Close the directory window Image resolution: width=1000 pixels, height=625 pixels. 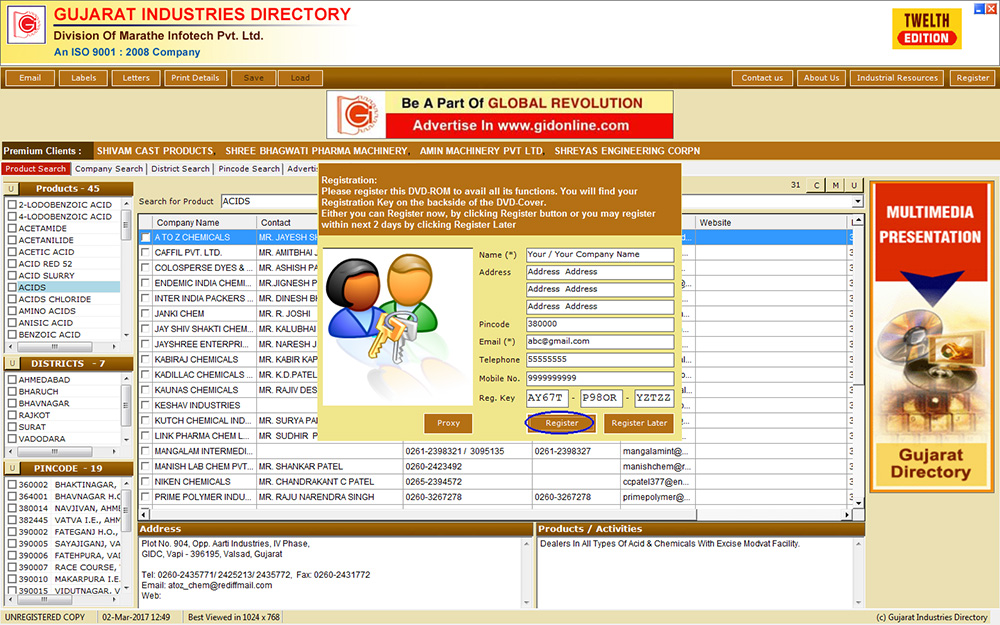pyautogui.click(x=991, y=9)
